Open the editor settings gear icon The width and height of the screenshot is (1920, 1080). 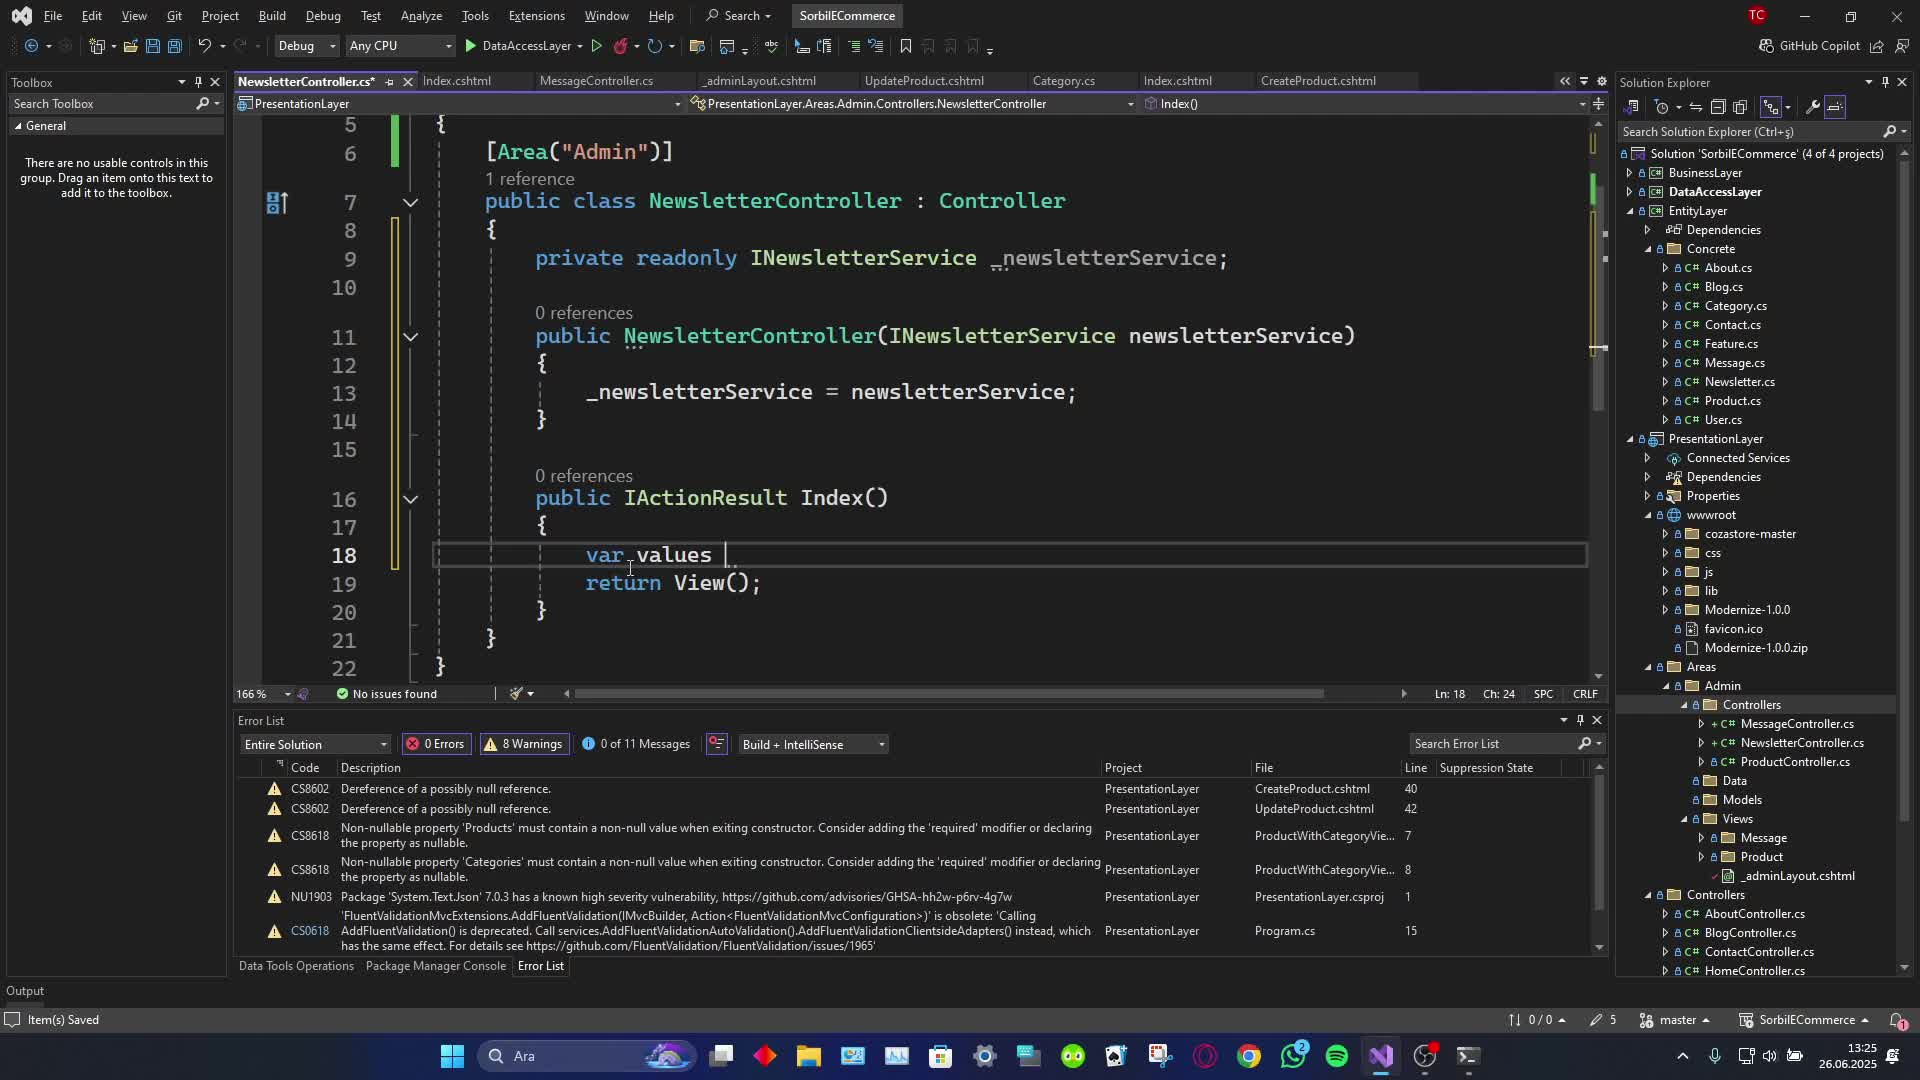tap(1601, 82)
